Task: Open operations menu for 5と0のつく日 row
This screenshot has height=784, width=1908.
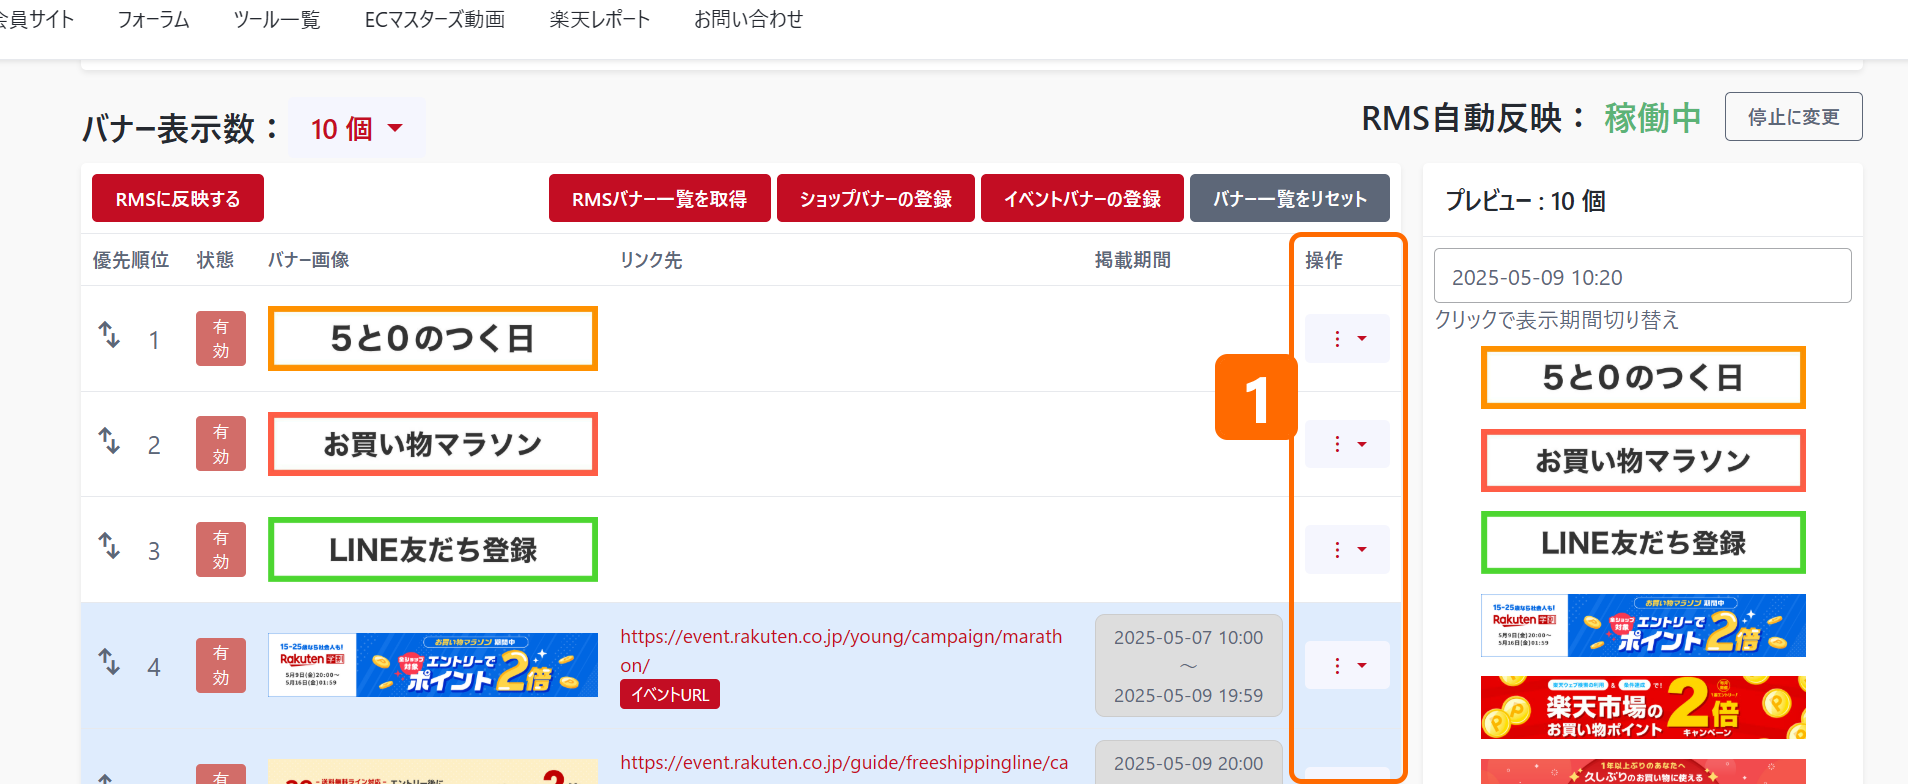Action: coord(1347,339)
